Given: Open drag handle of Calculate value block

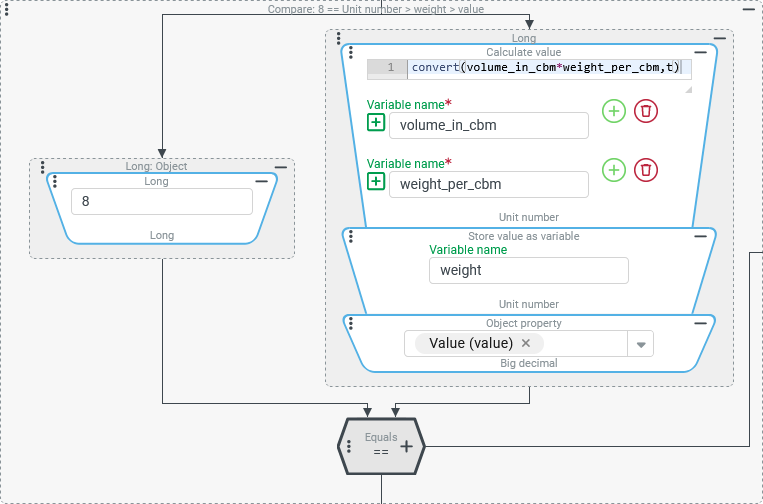Looking at the screenshot, I should pyautogui.click(x=351, y=52).
